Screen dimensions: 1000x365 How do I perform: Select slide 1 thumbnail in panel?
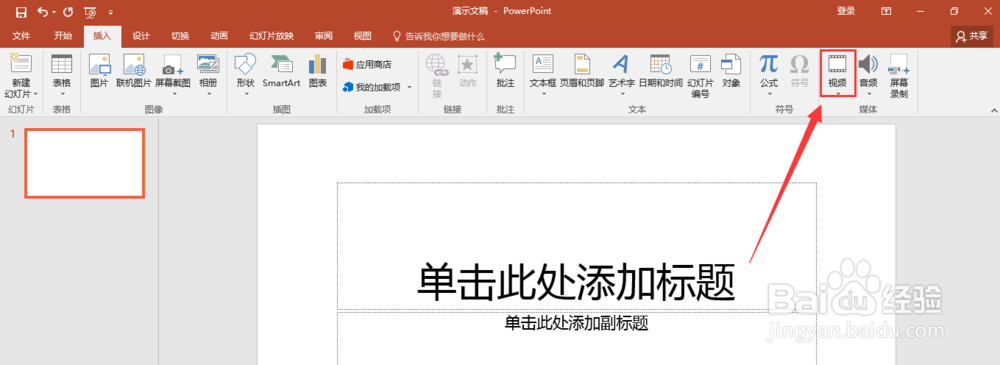pyautogui.click(x=85, y=163)
